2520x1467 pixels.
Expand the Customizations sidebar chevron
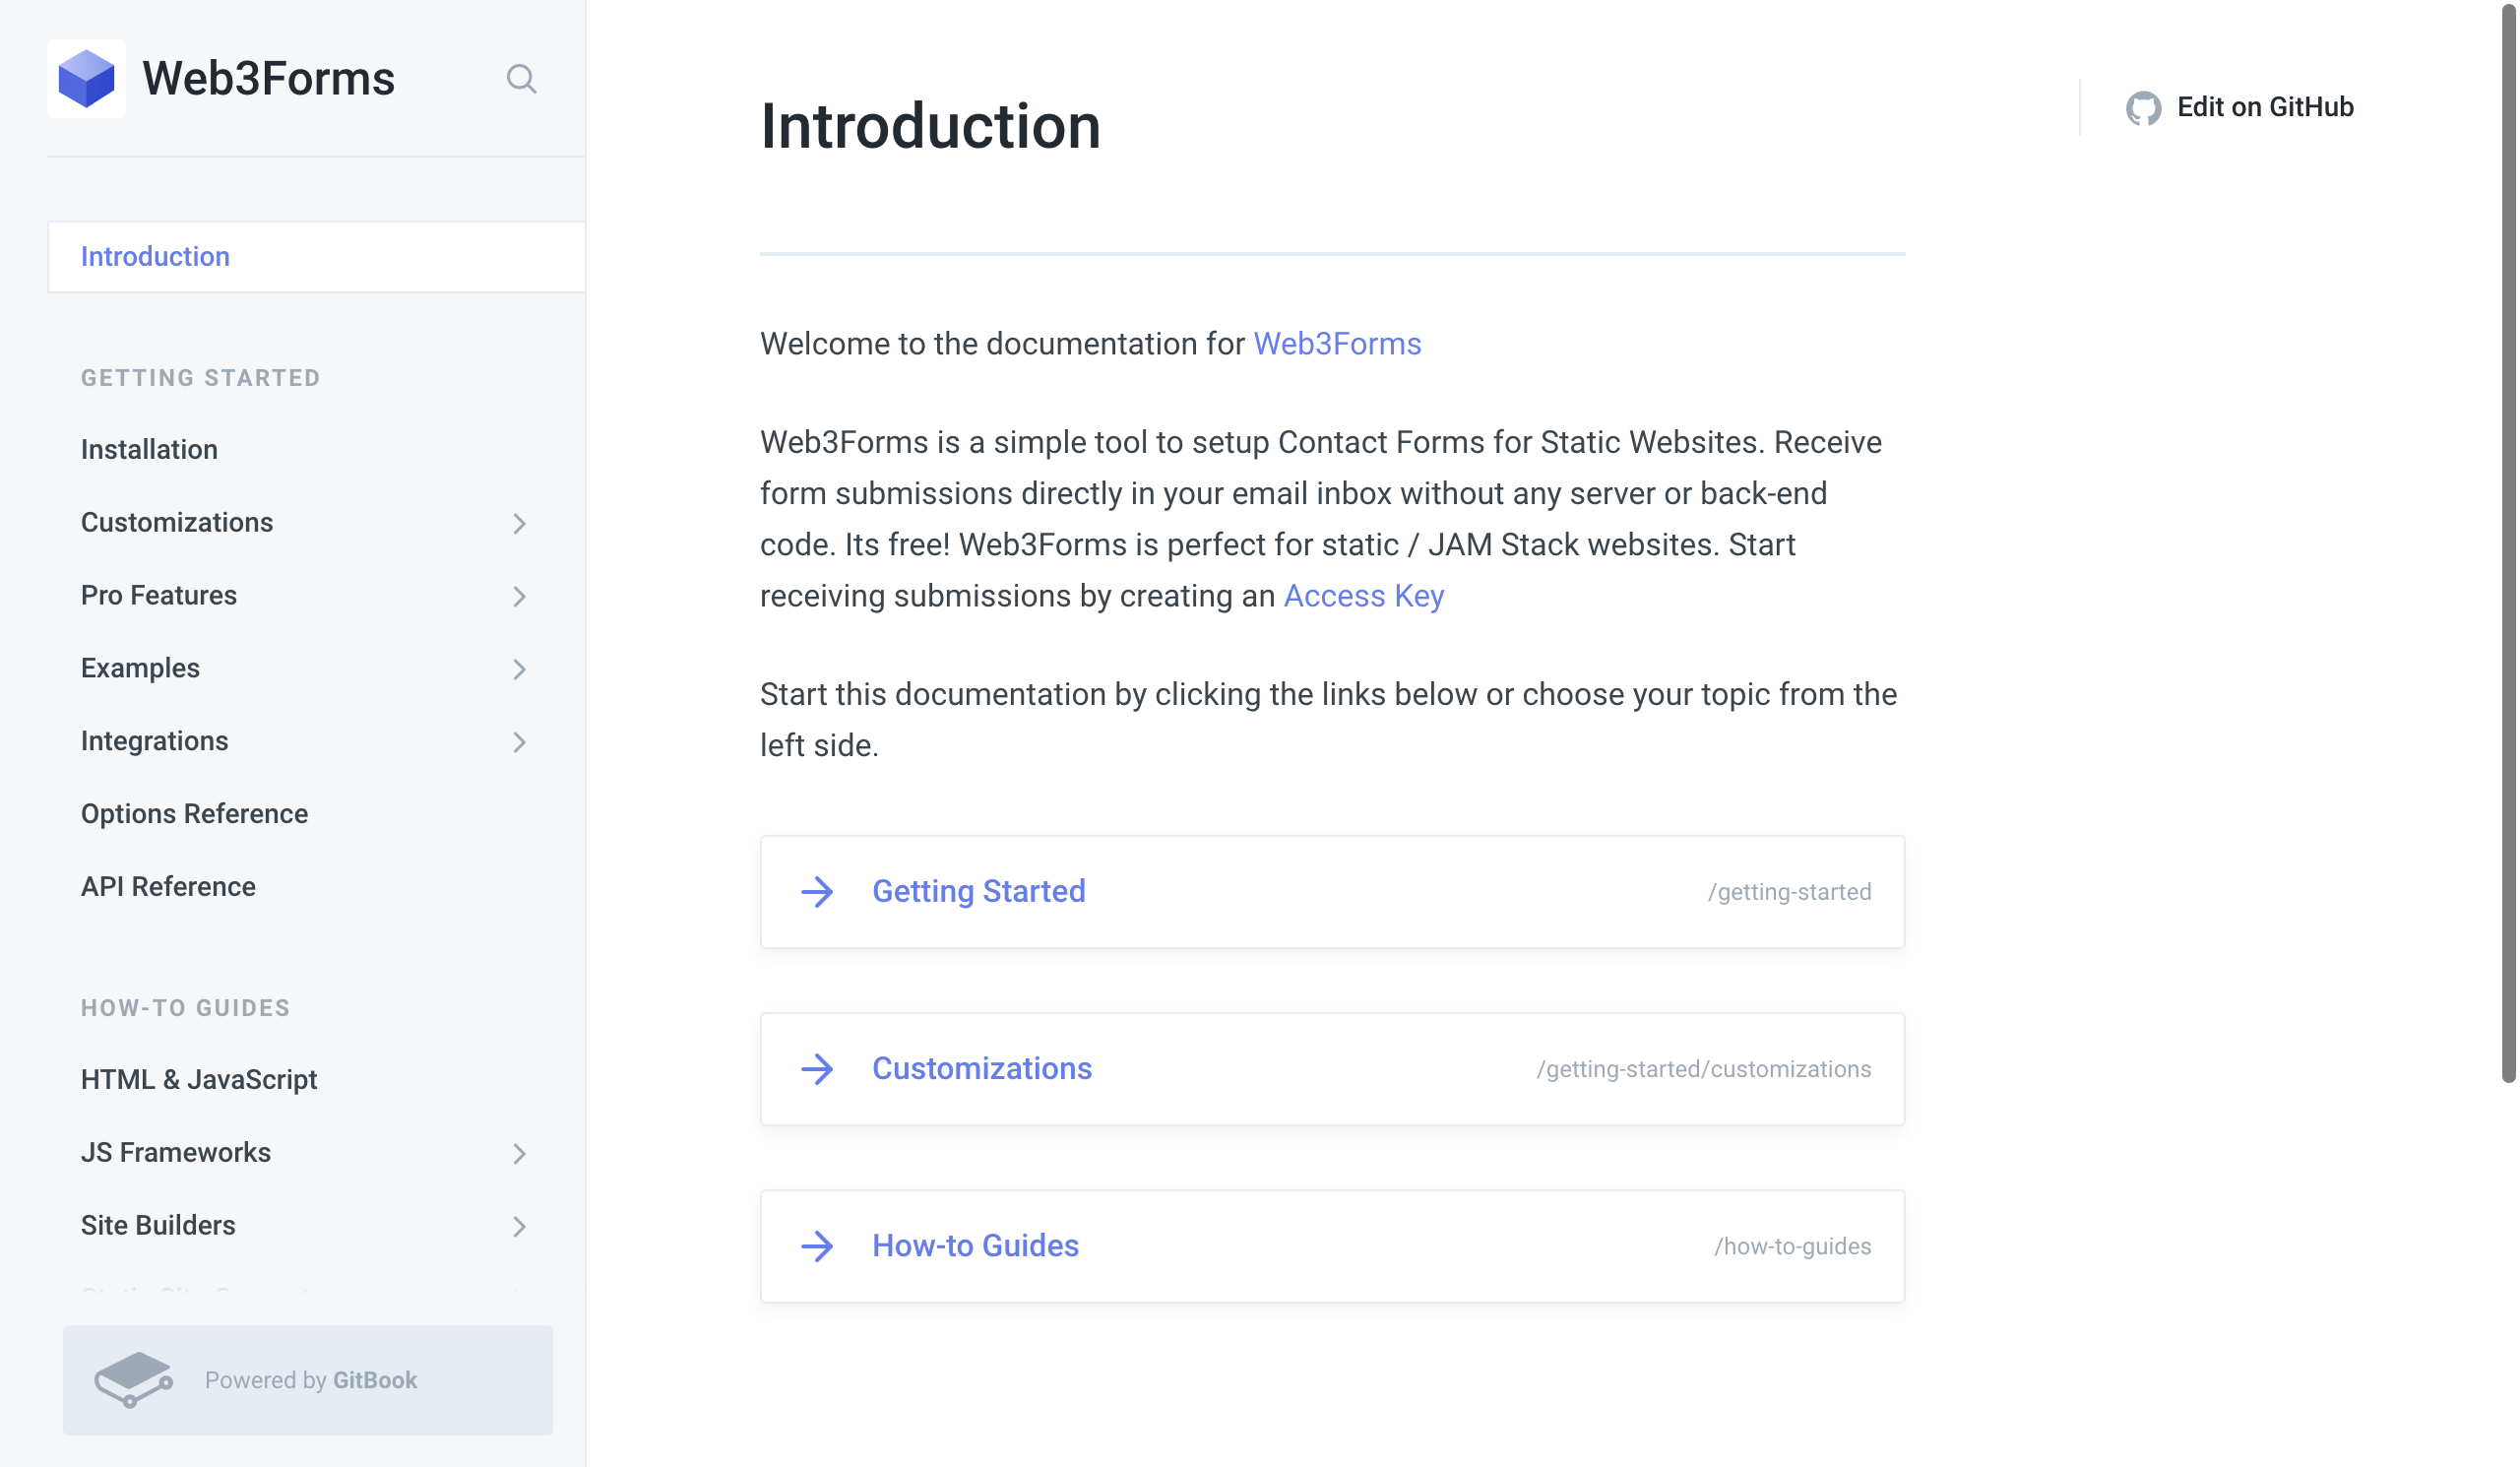click(519, 523)
